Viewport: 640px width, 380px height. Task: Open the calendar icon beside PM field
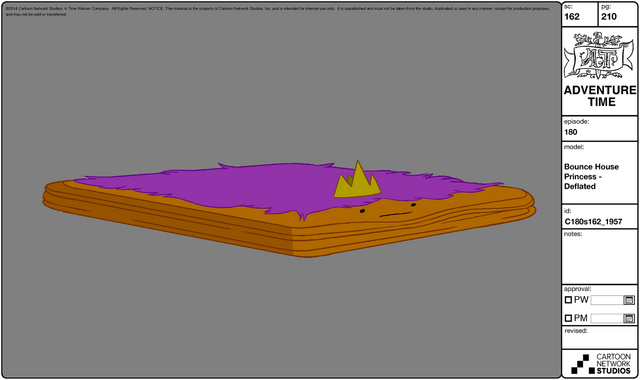click(629, 318)
